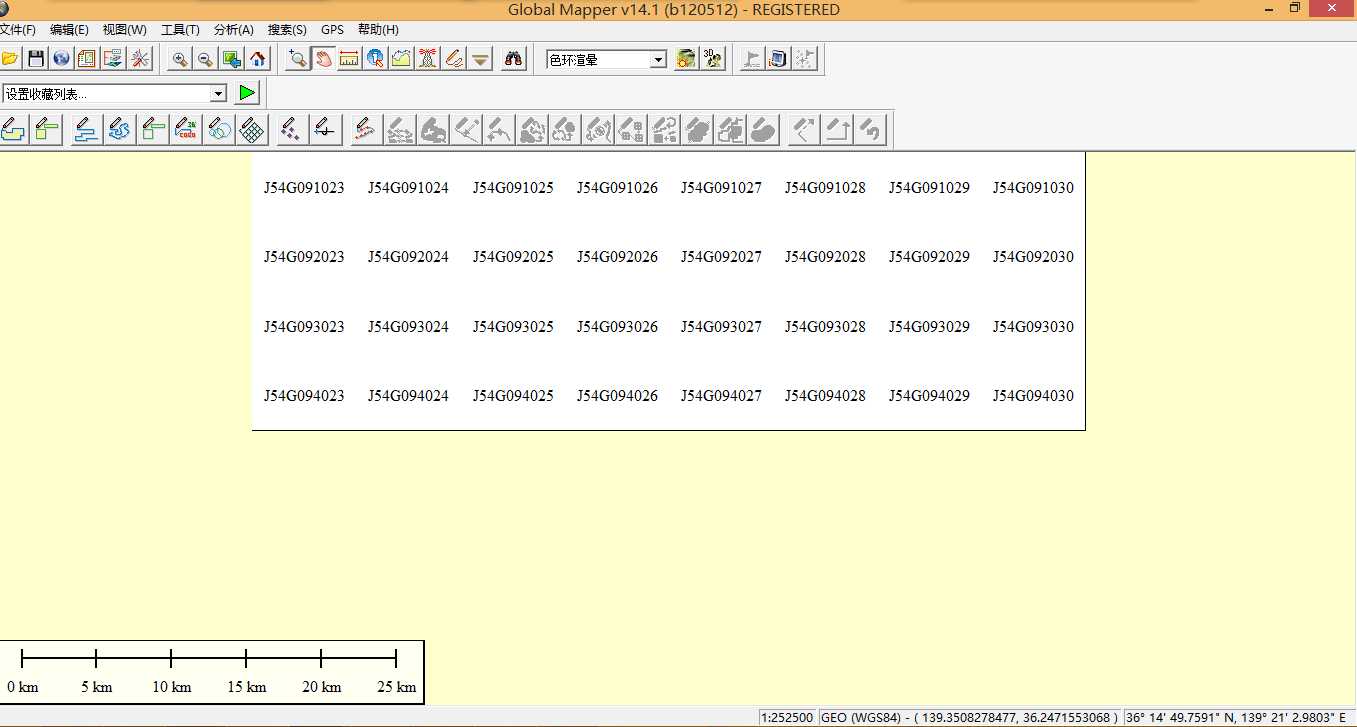Image resolution: width=1357 pixels, height=727 pixels.
Task: Click the Zoom In magnifier icon
Action: (180, 59)
